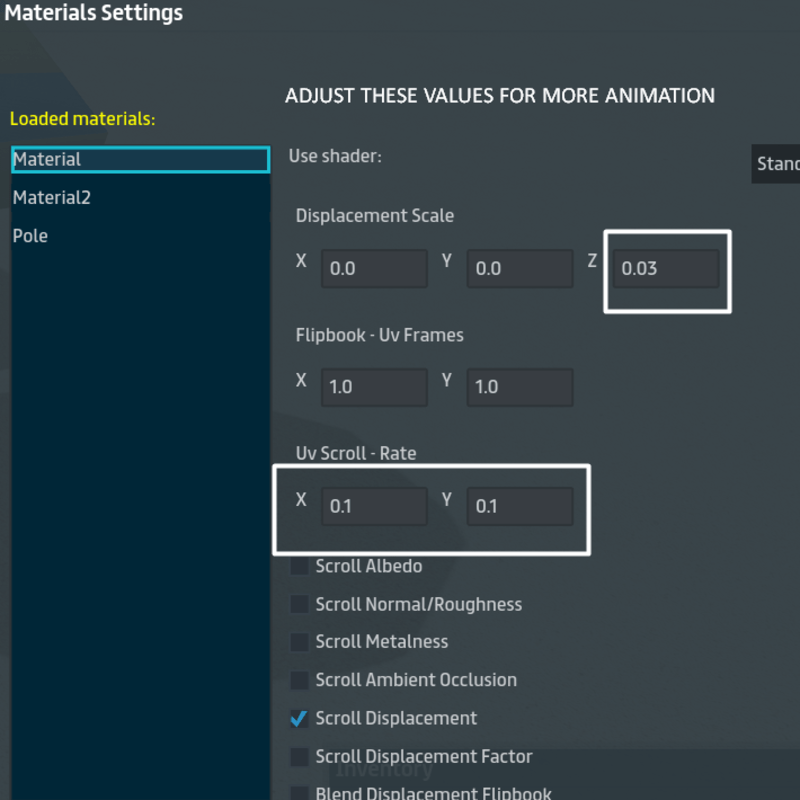This screenshot has width=800, height=800.
Task: Focus the Flipbook Uv Frames Y field
Action: [x=520, y=387]
